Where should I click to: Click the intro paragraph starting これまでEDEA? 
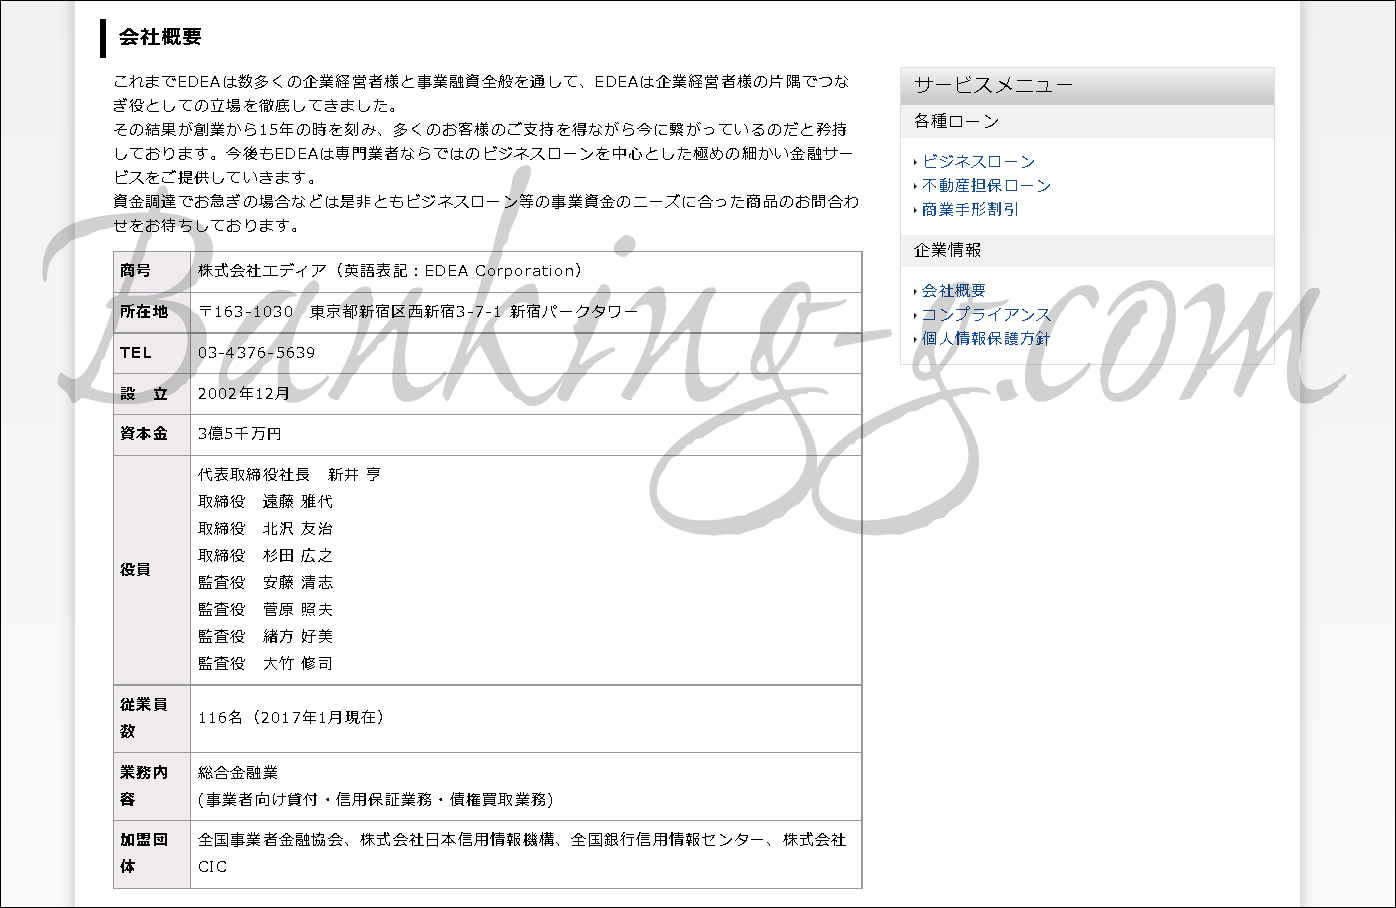(x=486, y=154)
